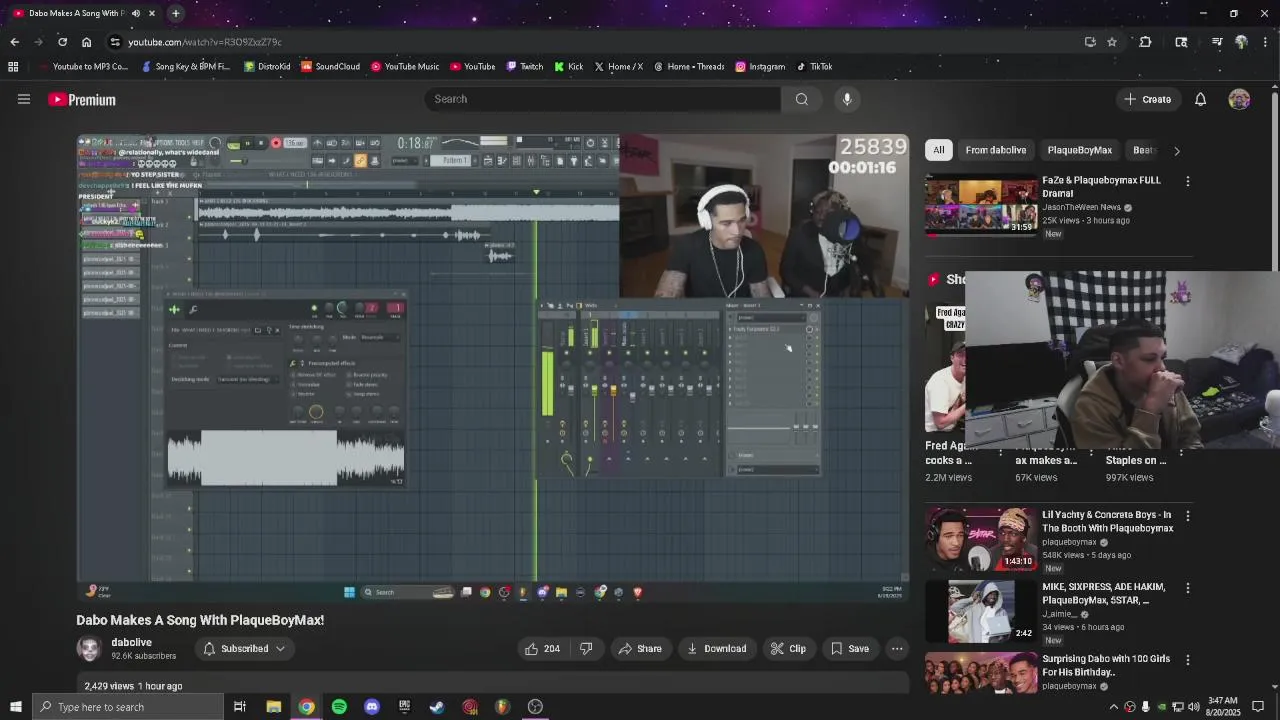Open options for FaZe & Plaqueboymax video

pyautogui.click(x=1187, y=181)
